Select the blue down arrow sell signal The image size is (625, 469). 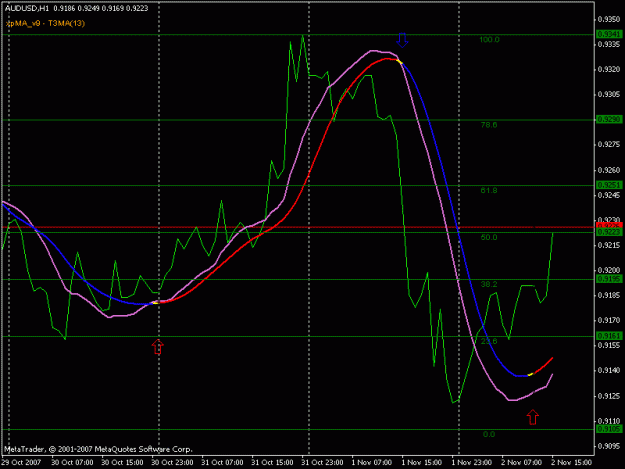tap(402, 40)
